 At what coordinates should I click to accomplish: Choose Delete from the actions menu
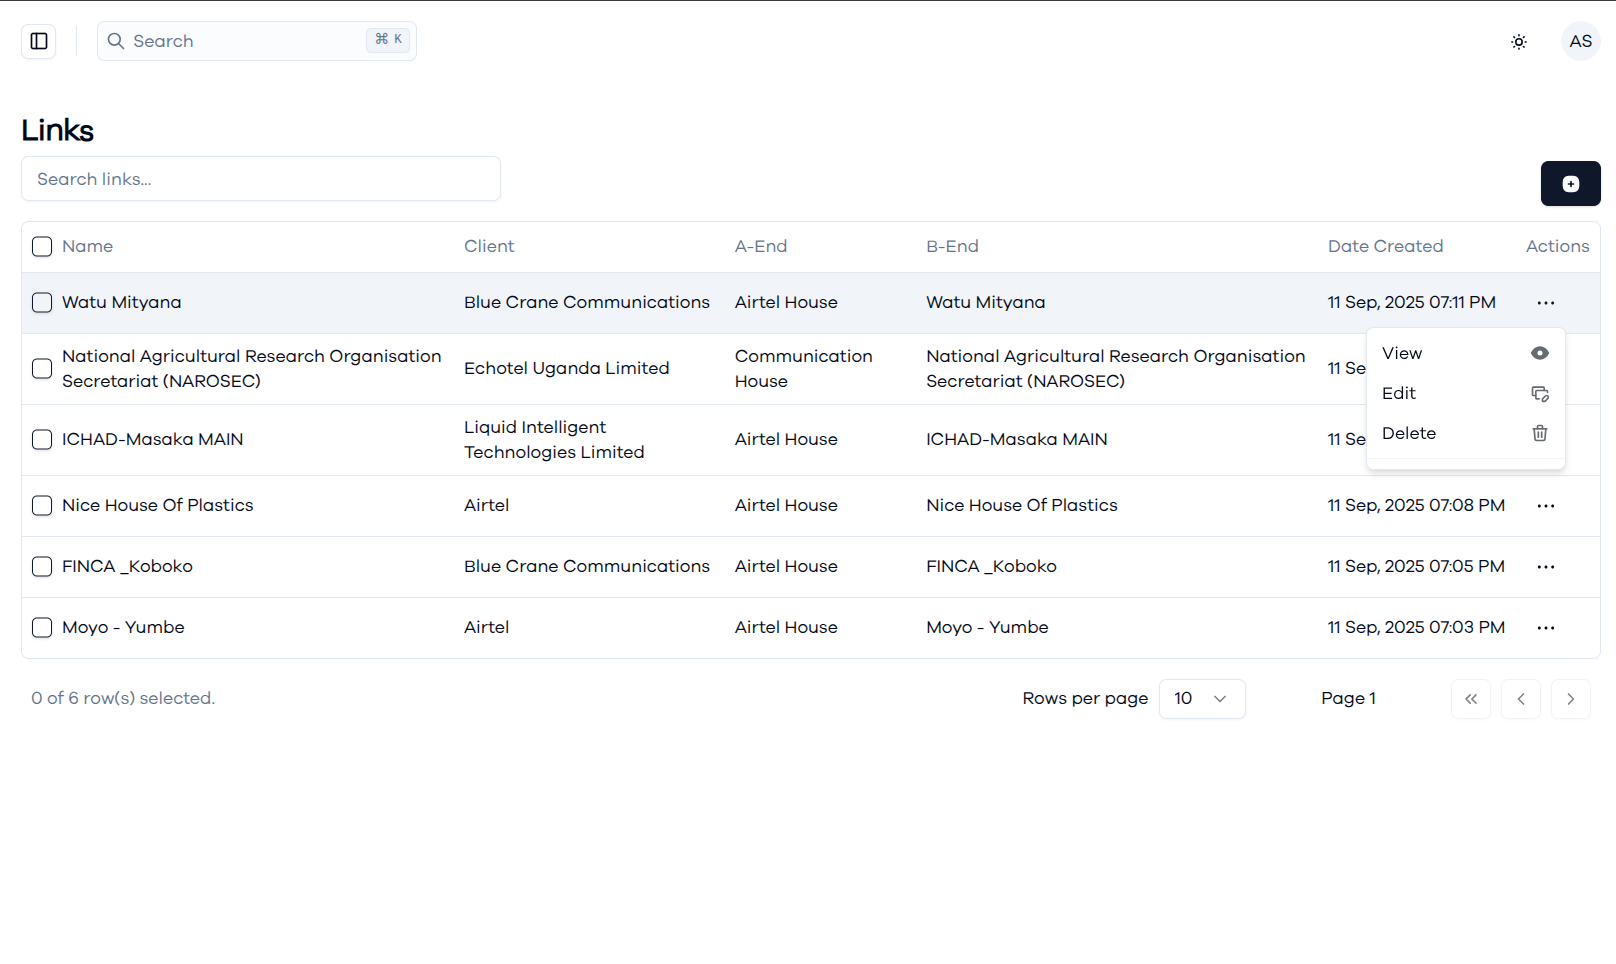(x=1466, y=434)
